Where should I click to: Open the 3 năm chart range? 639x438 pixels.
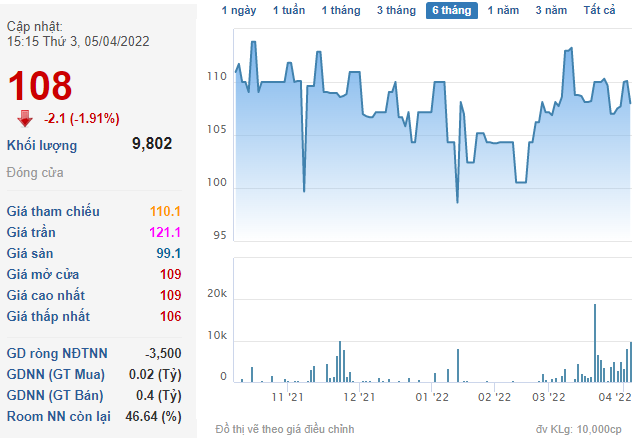click(x=551, y=10)
